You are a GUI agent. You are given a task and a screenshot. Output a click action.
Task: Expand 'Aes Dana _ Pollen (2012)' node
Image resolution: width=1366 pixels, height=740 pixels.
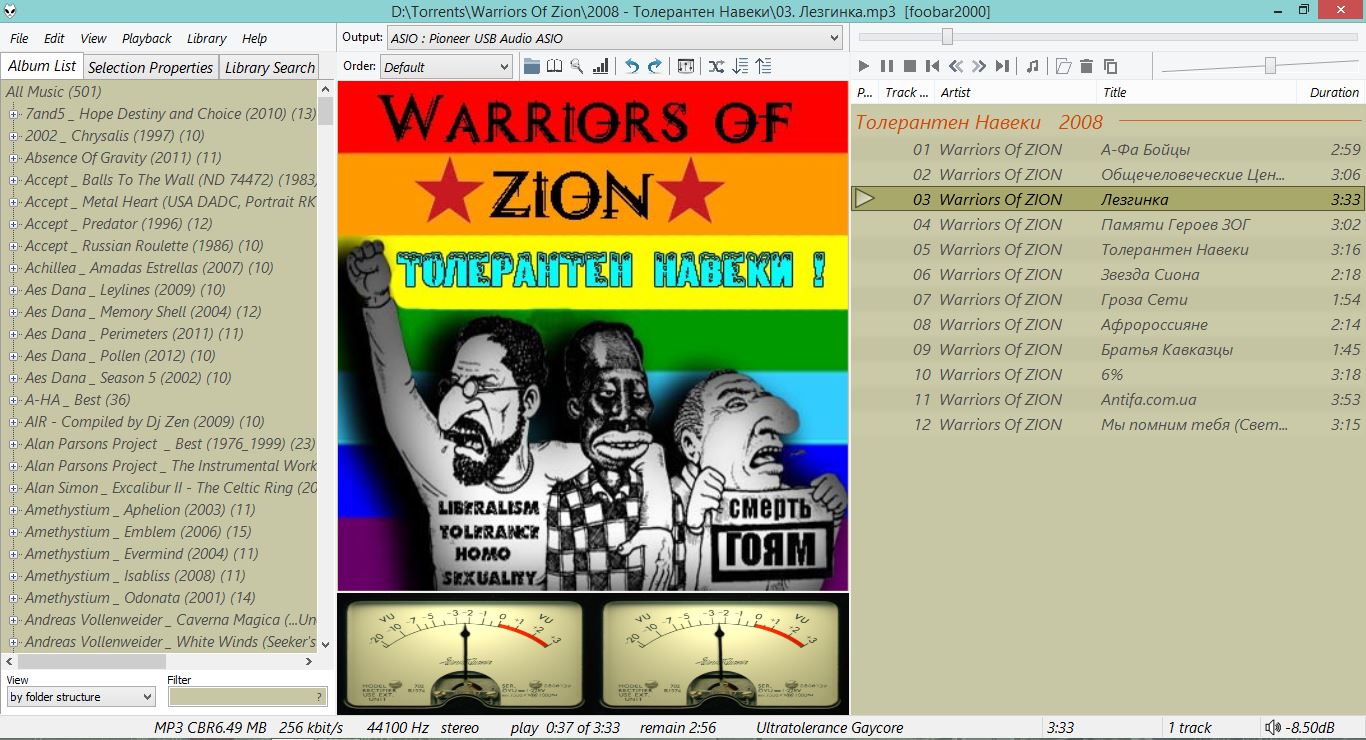[14, 356]
